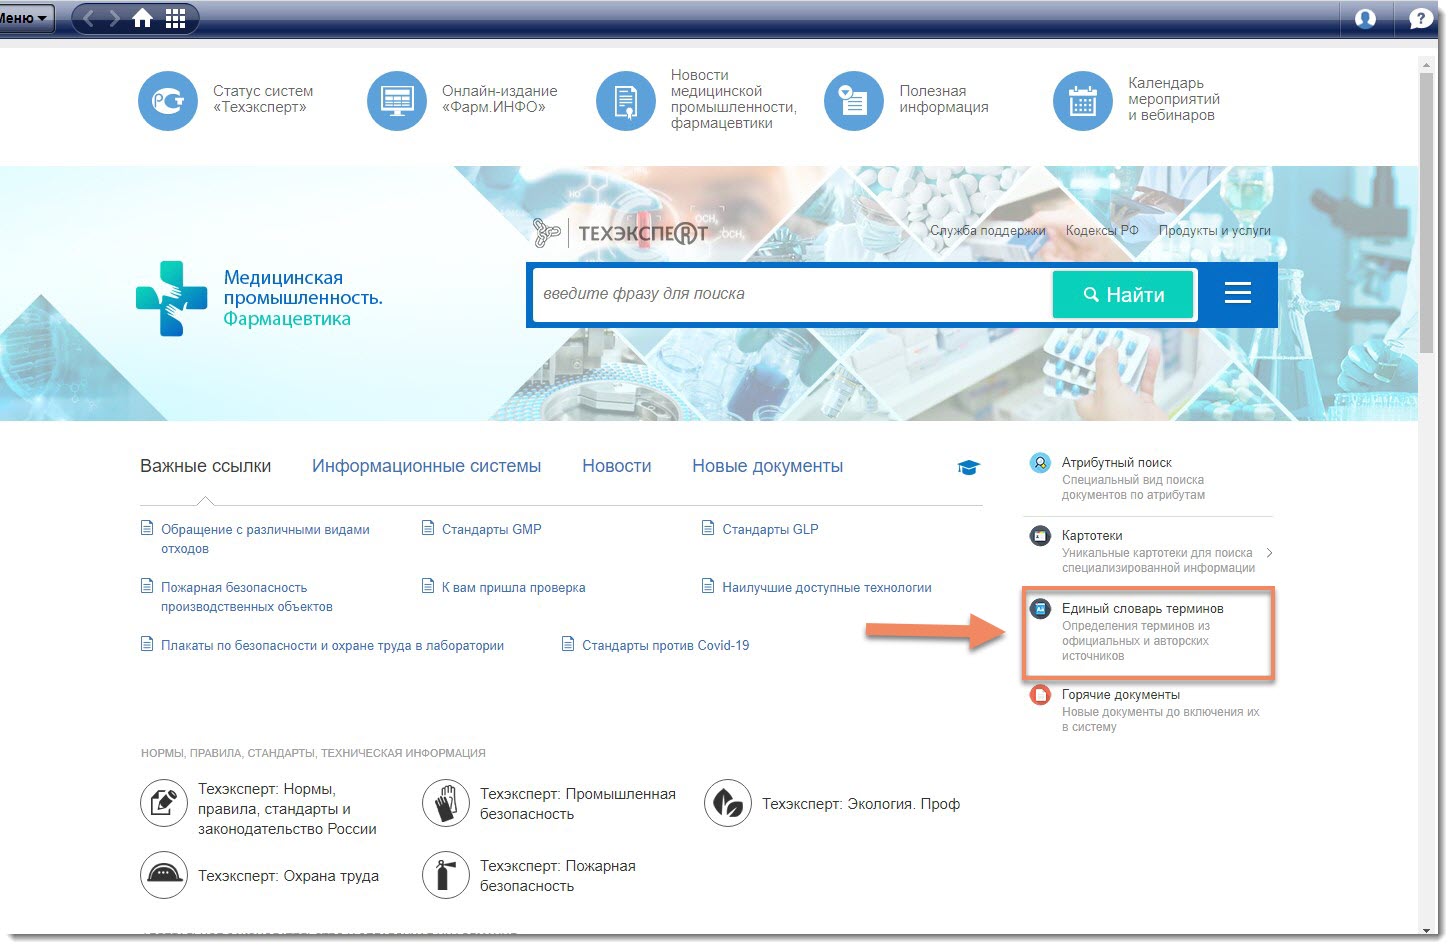Click the Картотеки icon
This screenshot has width=1453, height=949.
coord(1040,536)
